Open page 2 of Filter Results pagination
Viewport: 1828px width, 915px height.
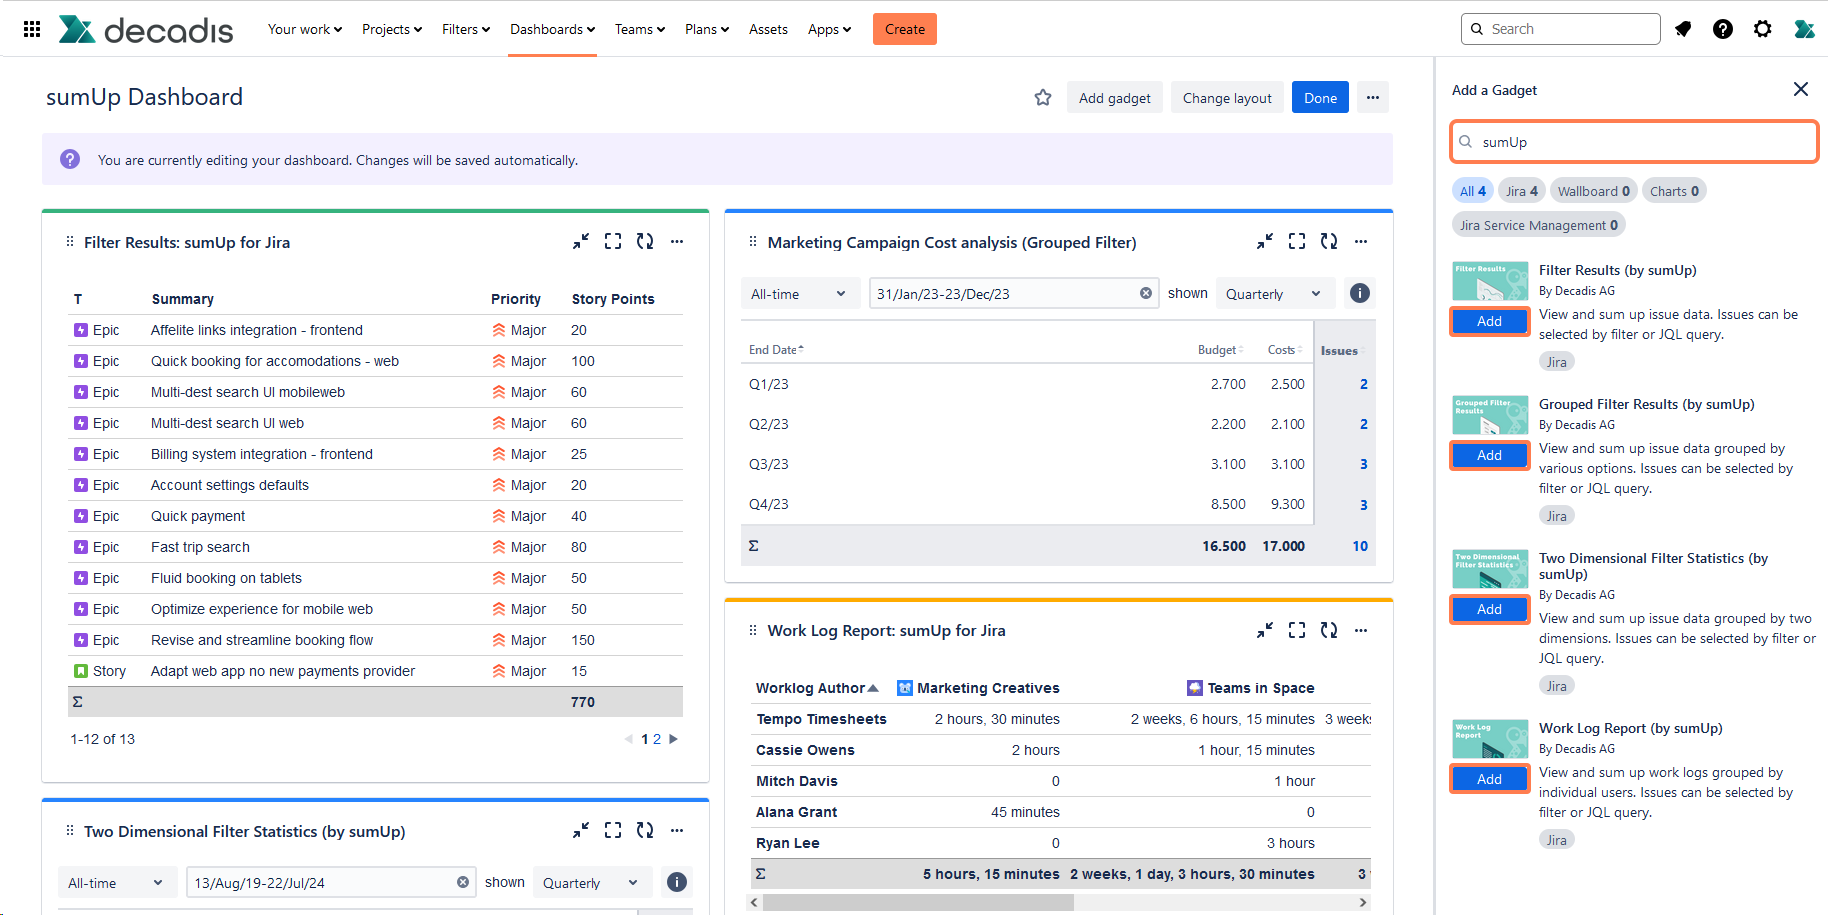pyautogui.click(x=657, y=739)
